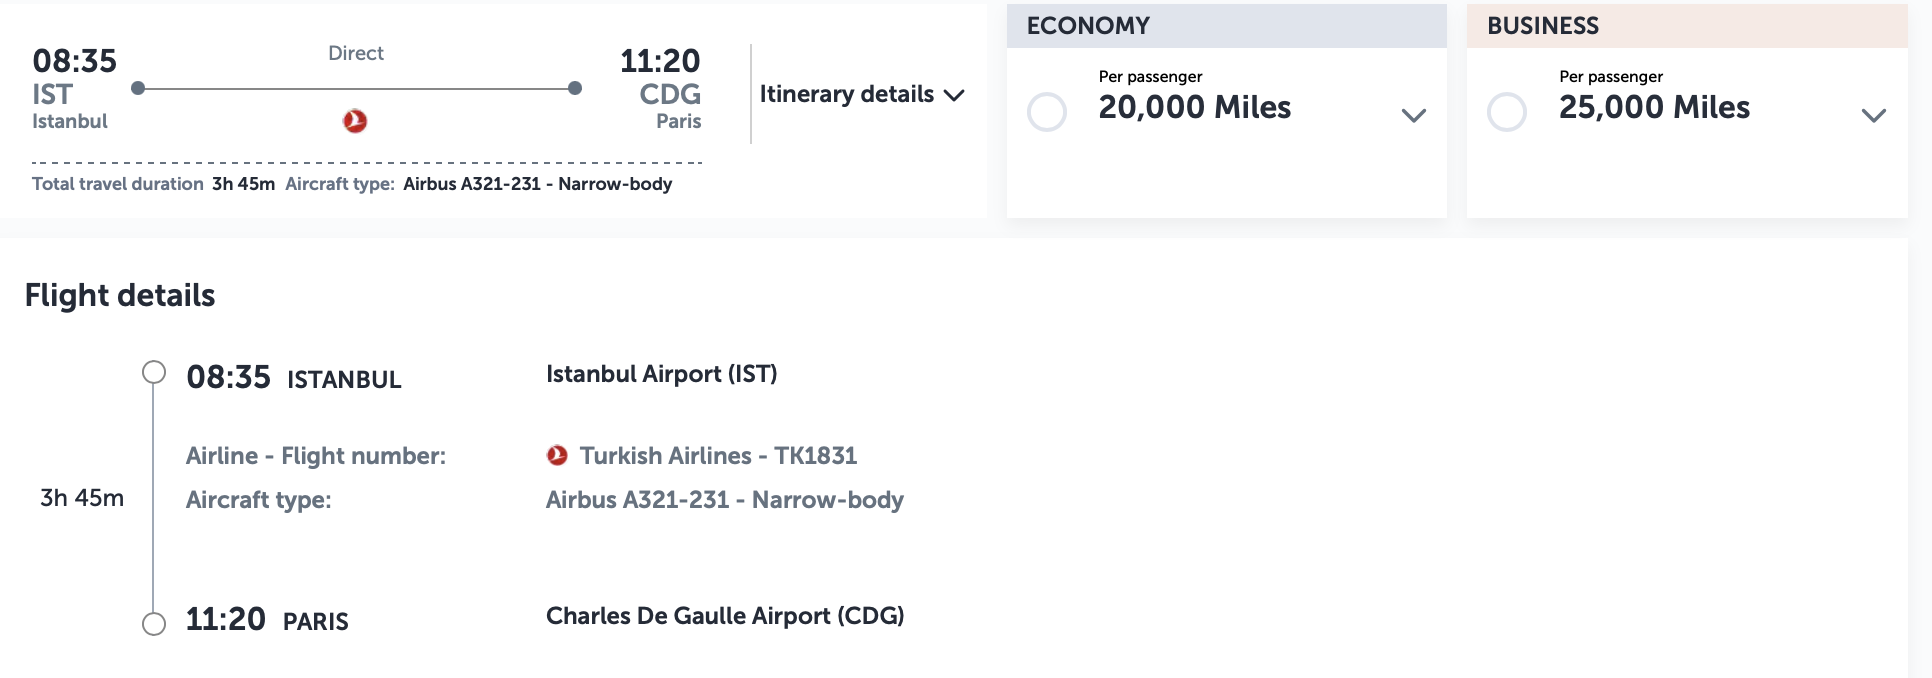Click the departure circle marker at IST
The width and height of the screenshot is (1932, 678).
tap(136, 88)
